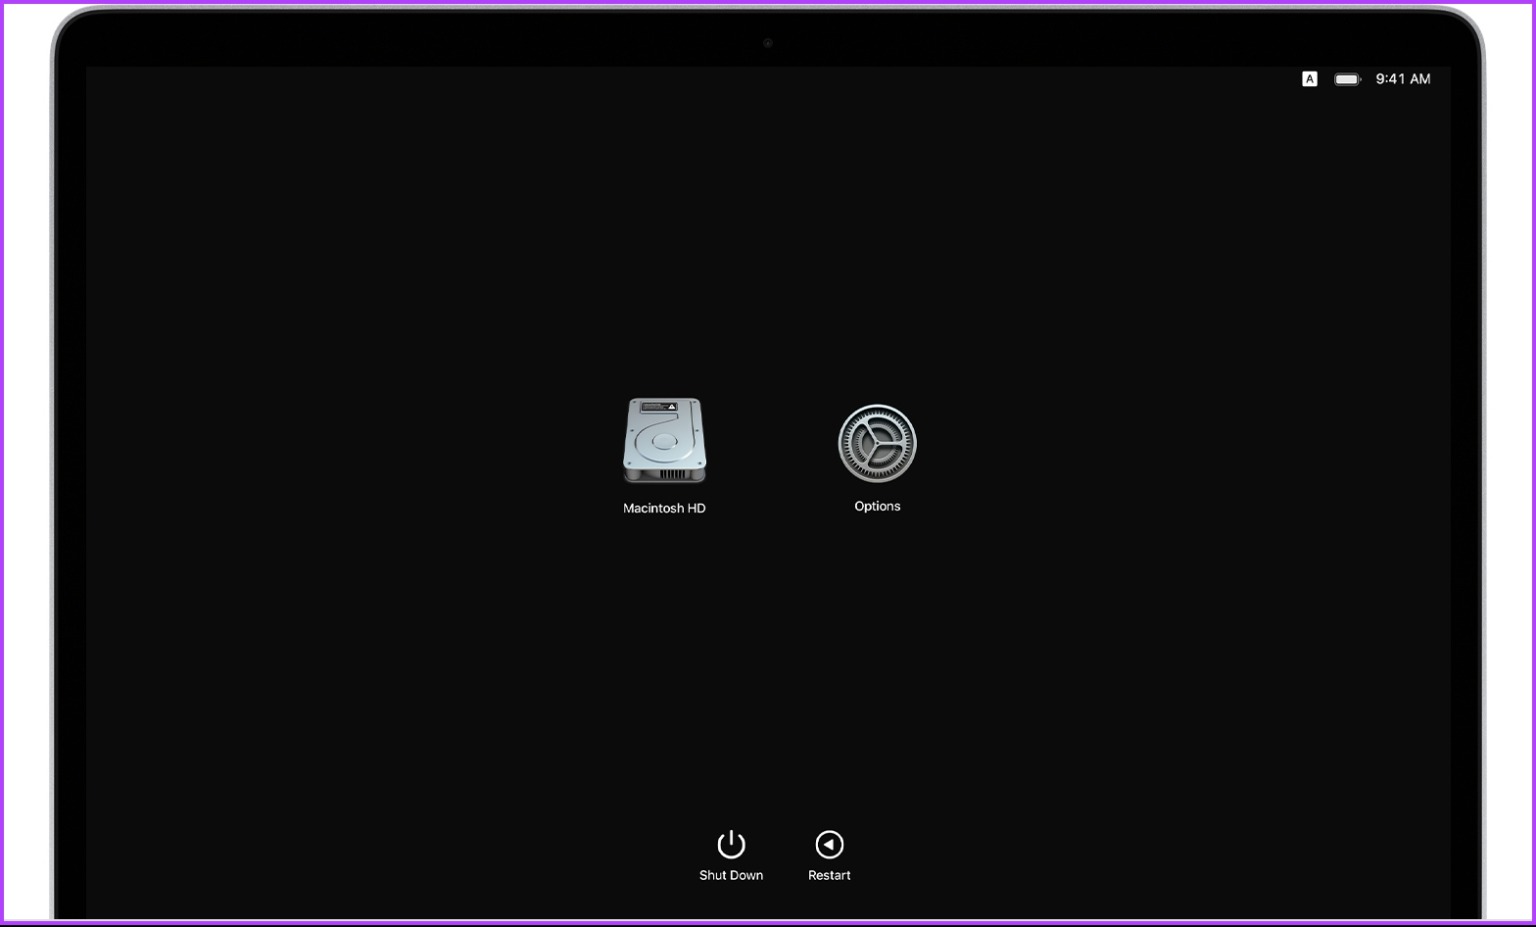Viewport: 1536px width, 927px height.
Task: Click the Shut Down power icon
Action: [x=731, y=843]
